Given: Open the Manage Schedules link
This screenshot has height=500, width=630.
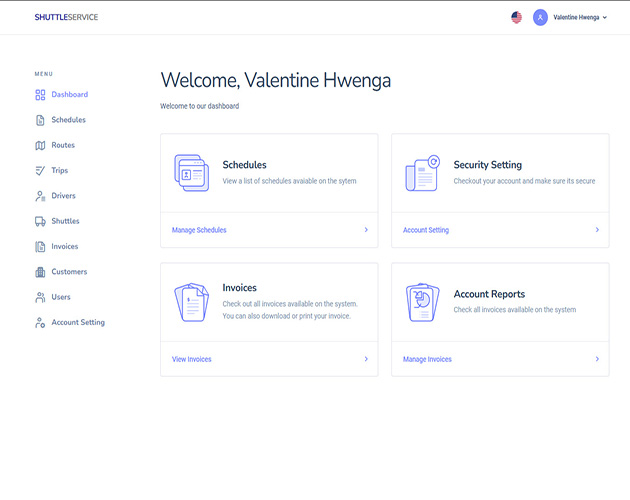Looking at the screenshot, I should [x=199, y=230].
